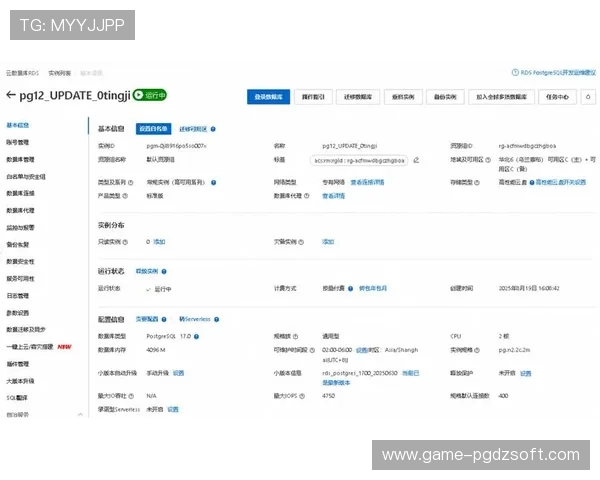This screenshot has width=600, height=480.
Task: Open 数据库管理 in the left sidebar
Action: coord(20,160)
